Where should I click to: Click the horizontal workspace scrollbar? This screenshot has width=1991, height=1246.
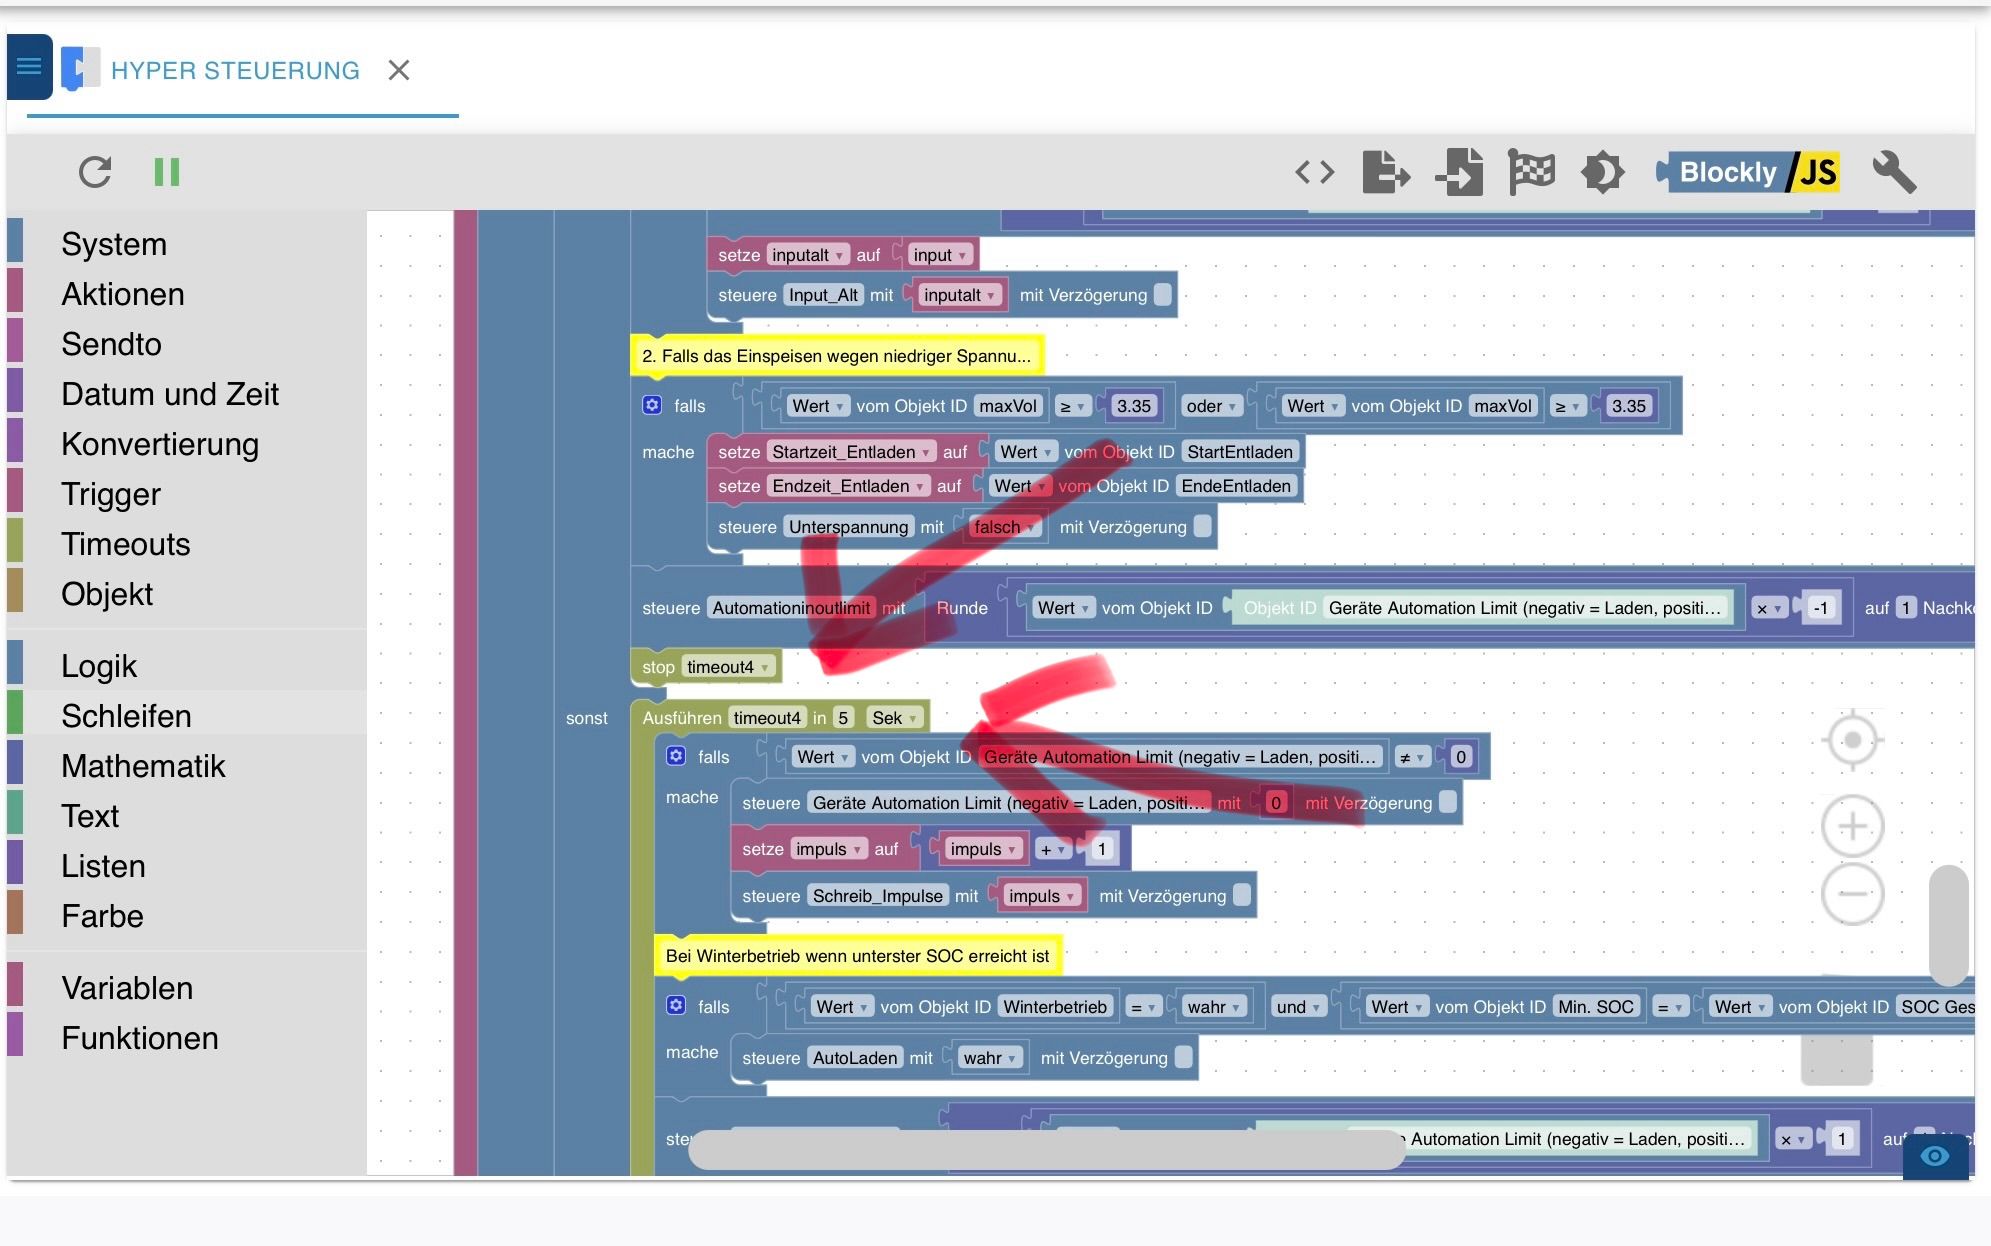coord(1046,1149)
